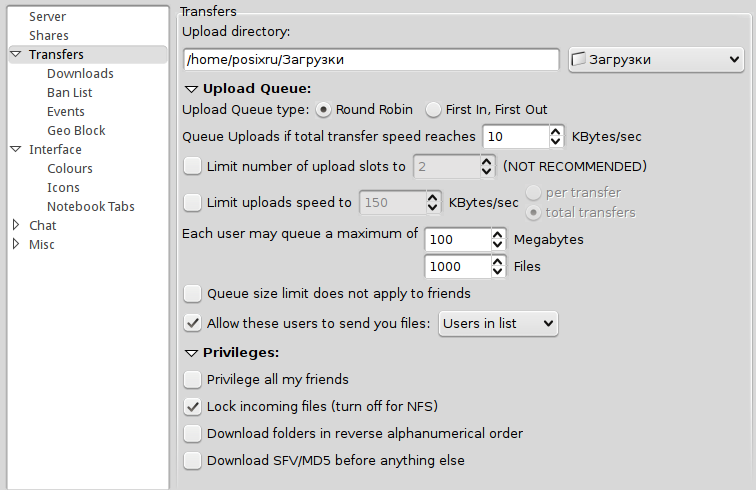Select the Transfers tree item
The width and height of the screenshot is (756, 490).
click(56, 54)
